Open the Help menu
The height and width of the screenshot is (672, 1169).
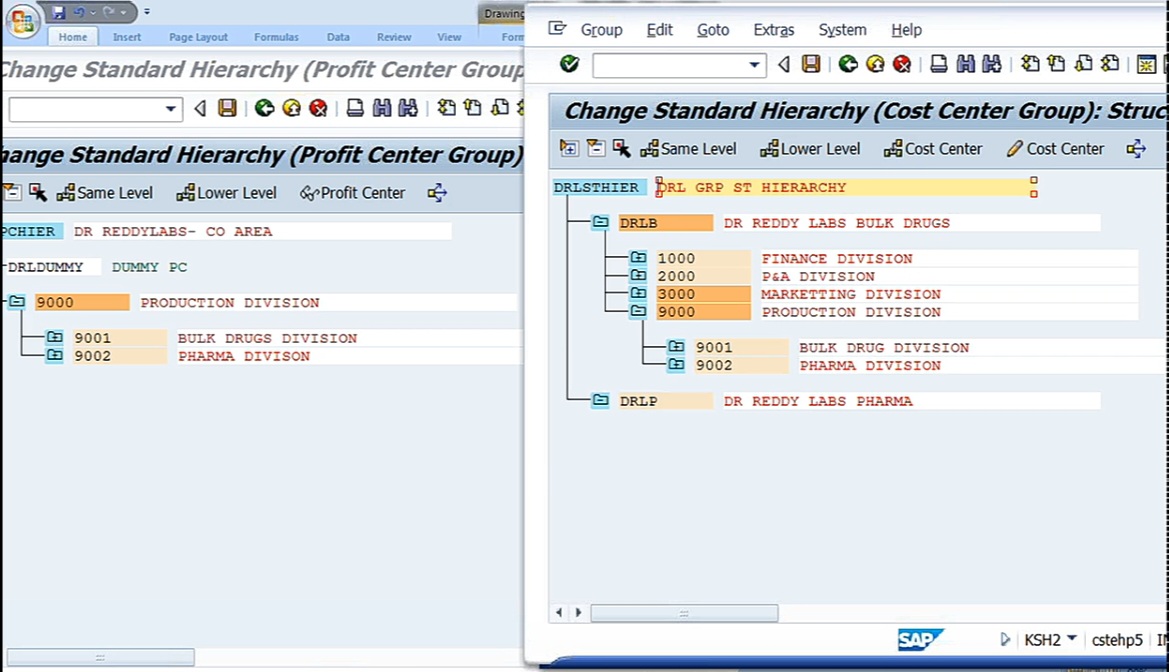907,30
